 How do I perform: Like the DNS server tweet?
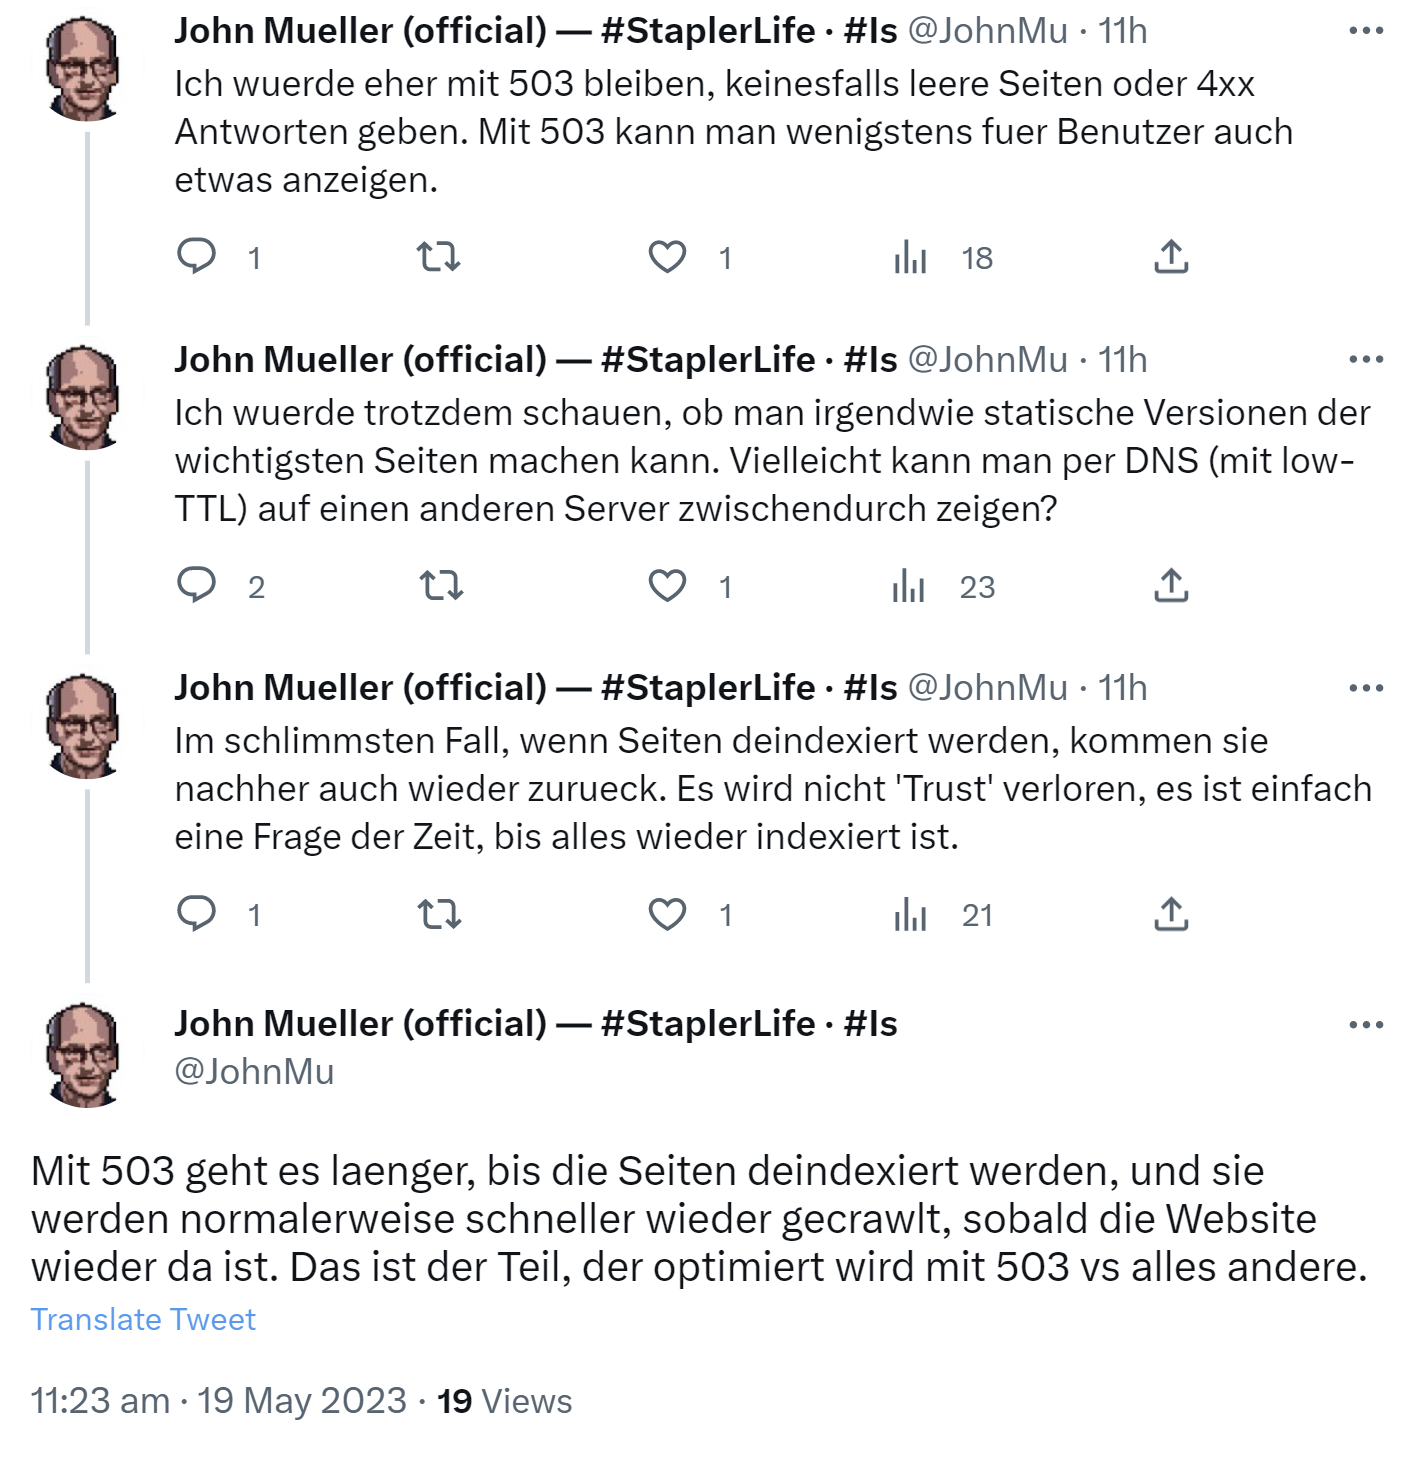(x=668, y=586)
